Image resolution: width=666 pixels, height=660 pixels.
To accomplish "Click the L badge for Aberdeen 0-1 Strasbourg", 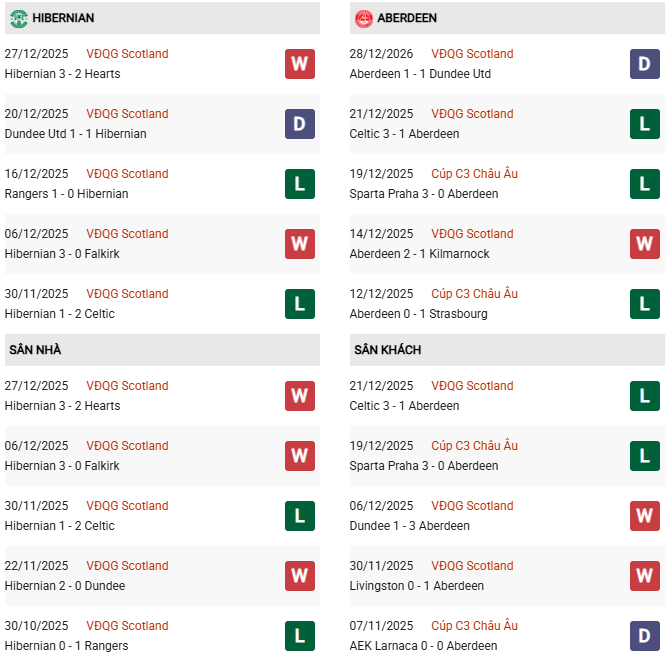I will 645,304.
